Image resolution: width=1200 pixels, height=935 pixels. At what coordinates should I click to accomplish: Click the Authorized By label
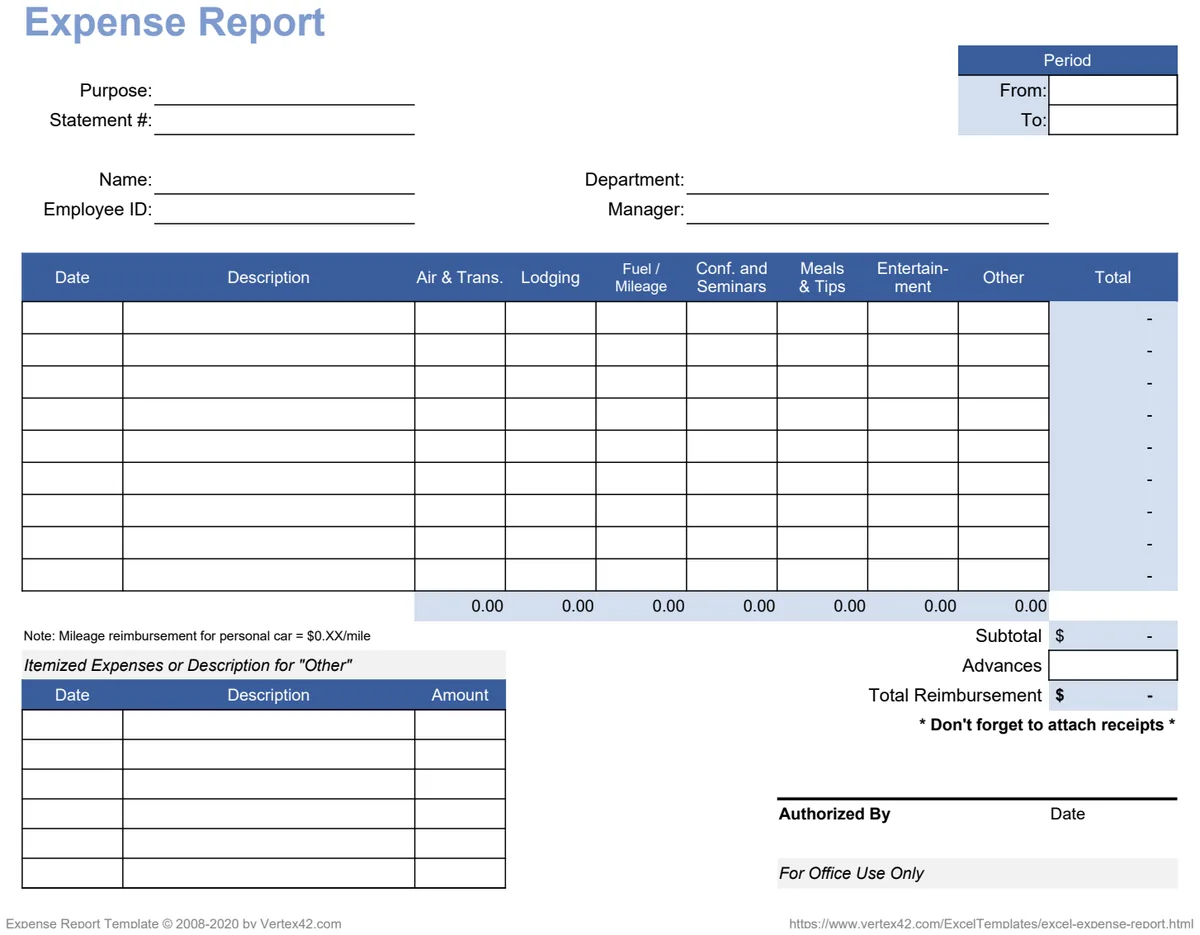click(x=834, y=814)
